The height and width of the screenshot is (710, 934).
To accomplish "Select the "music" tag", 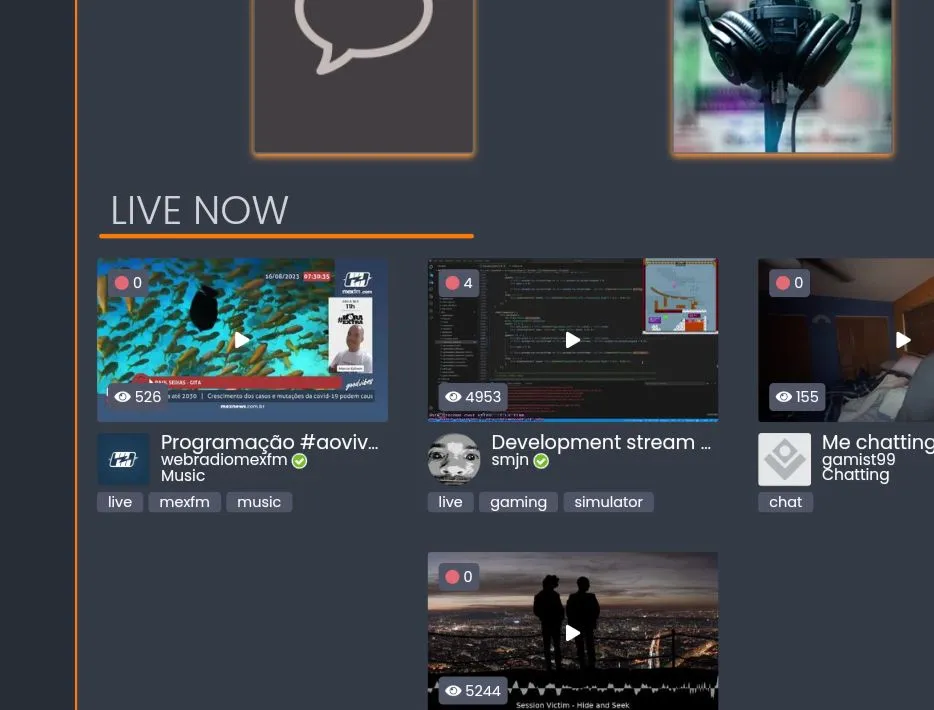I will (x=258, y=501).
